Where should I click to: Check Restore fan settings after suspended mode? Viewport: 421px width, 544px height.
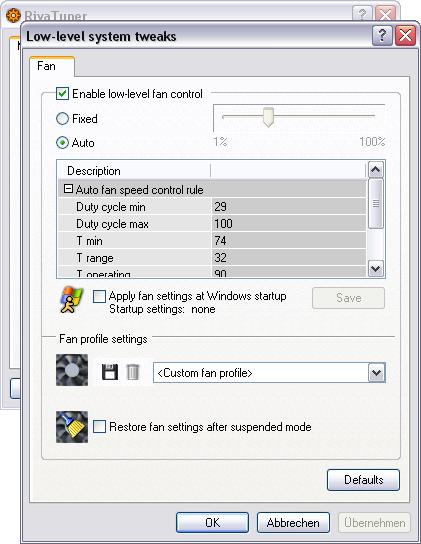coord(99,427)
